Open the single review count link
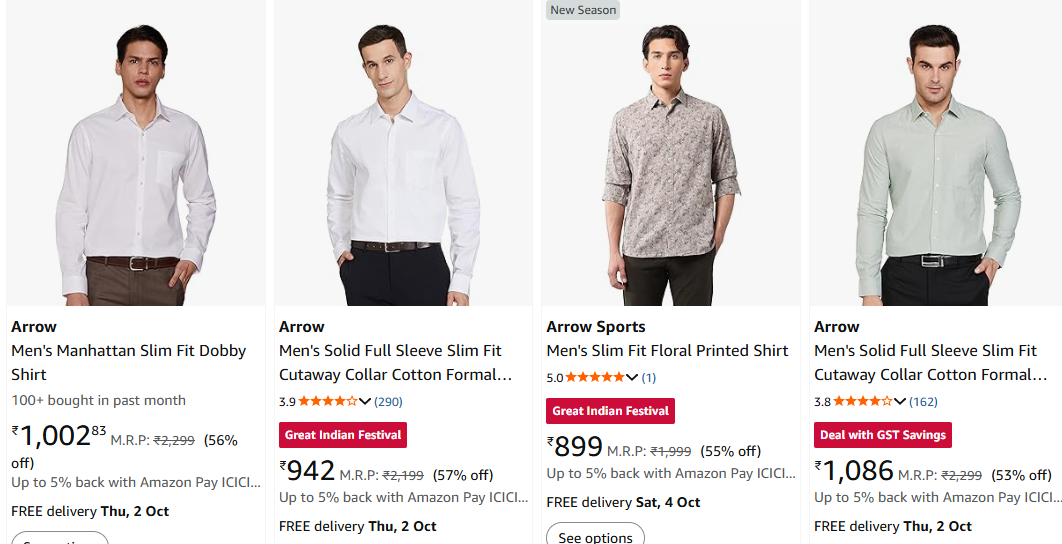1062x544 pixels. click(649, 378)
